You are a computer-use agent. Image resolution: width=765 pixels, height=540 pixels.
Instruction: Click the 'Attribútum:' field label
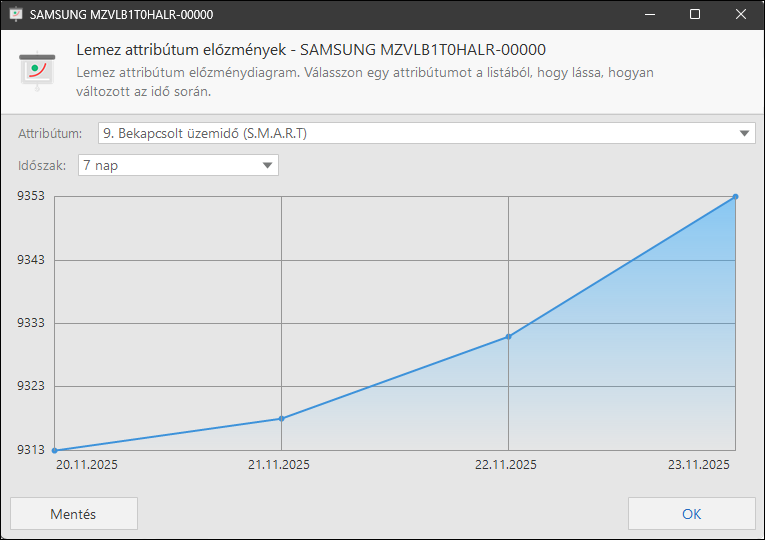[x=50, y=133]
